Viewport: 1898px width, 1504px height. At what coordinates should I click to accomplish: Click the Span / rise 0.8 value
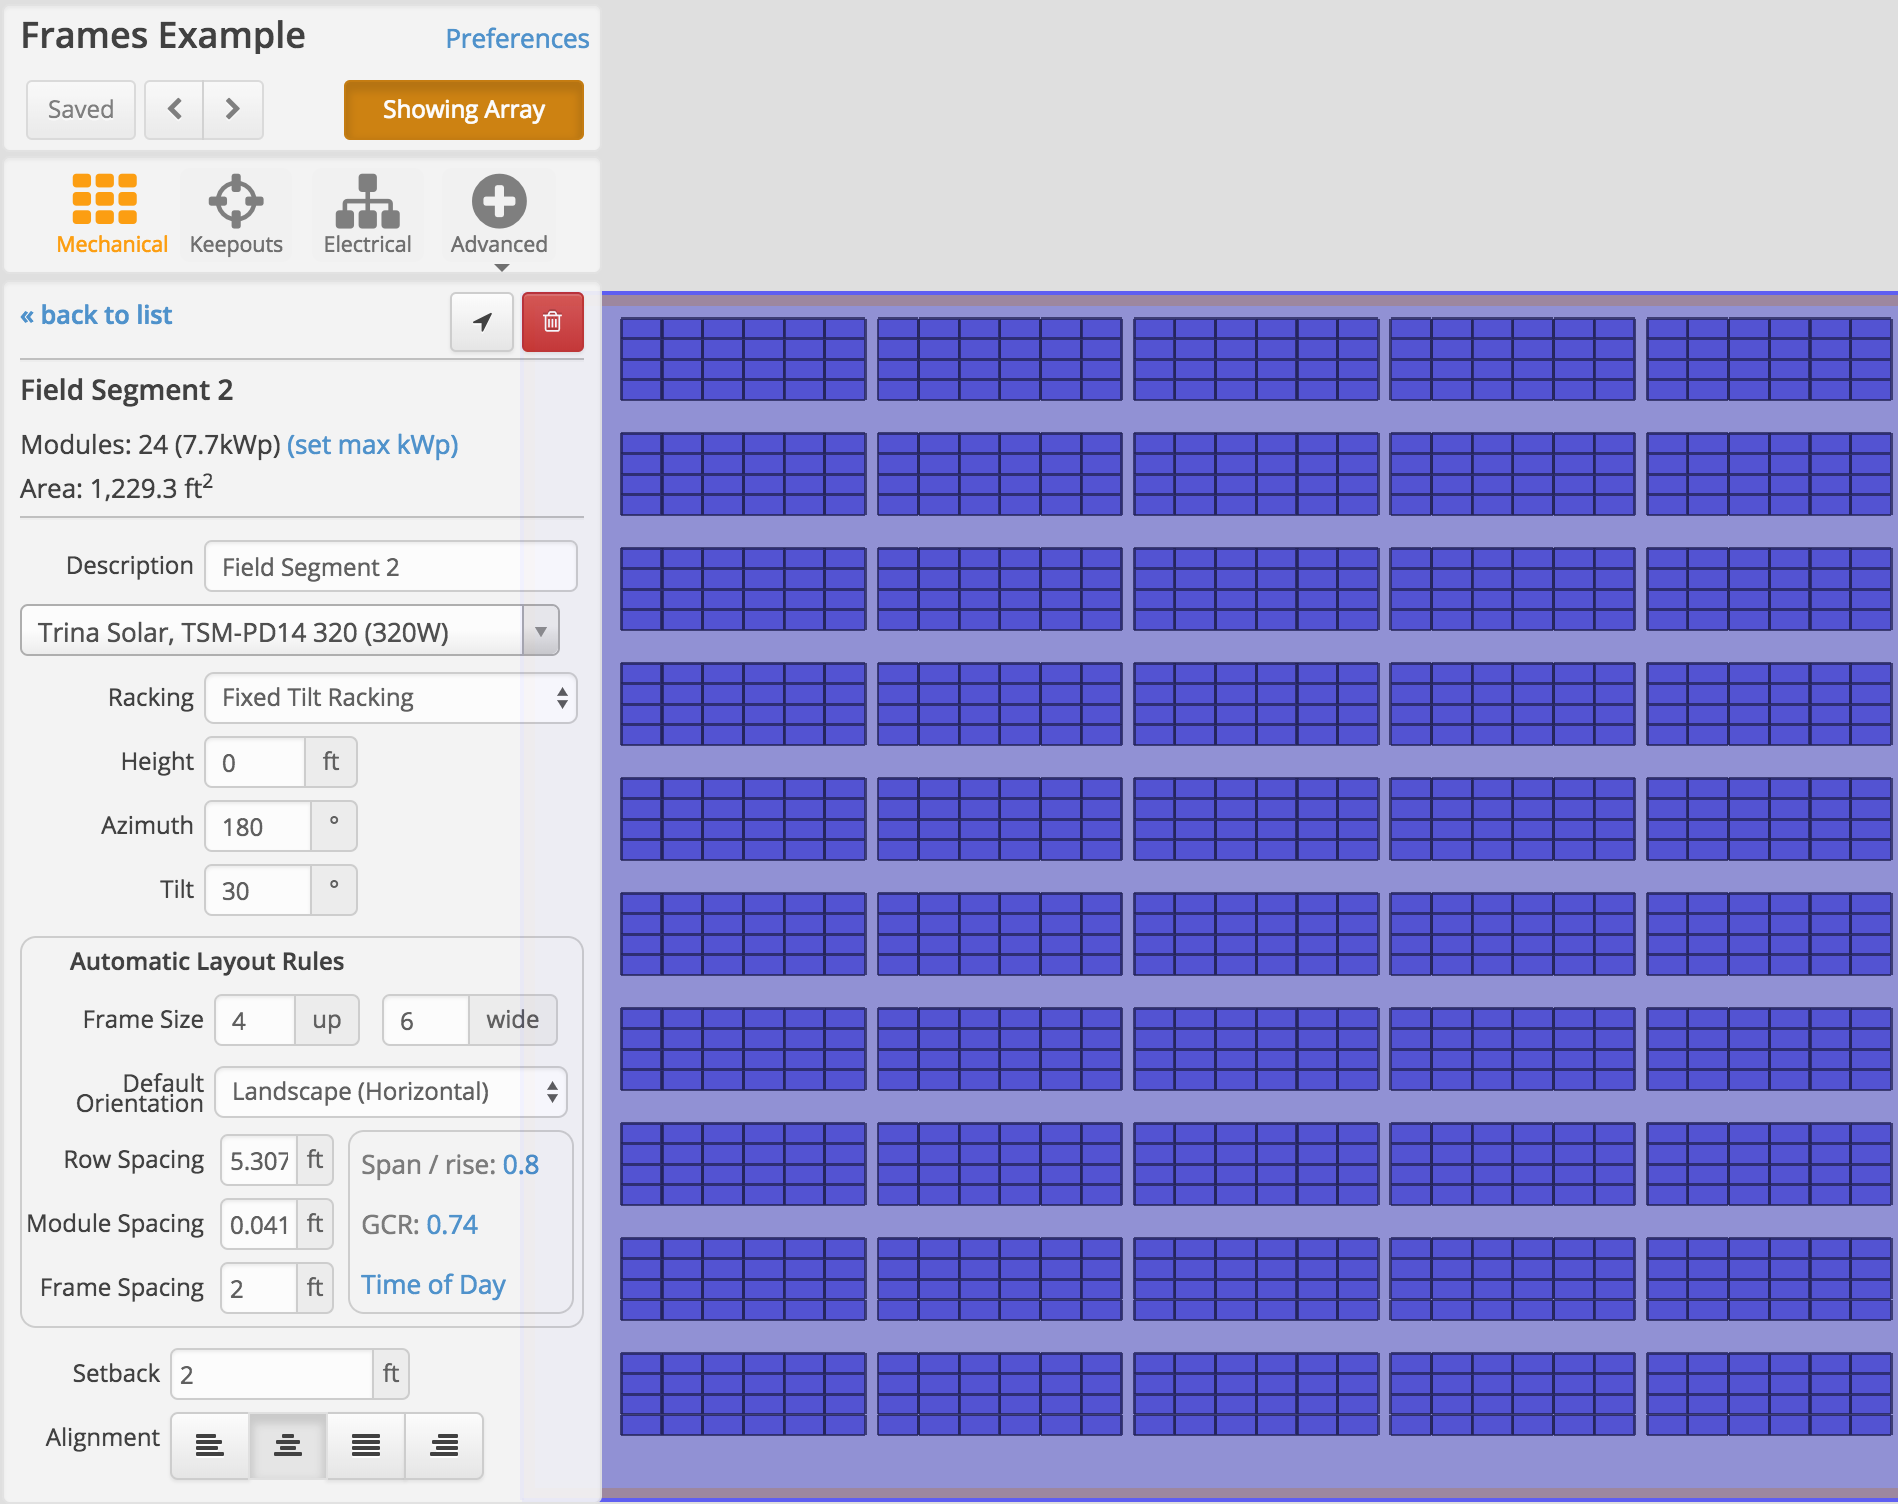click(x=520, y=1164)
